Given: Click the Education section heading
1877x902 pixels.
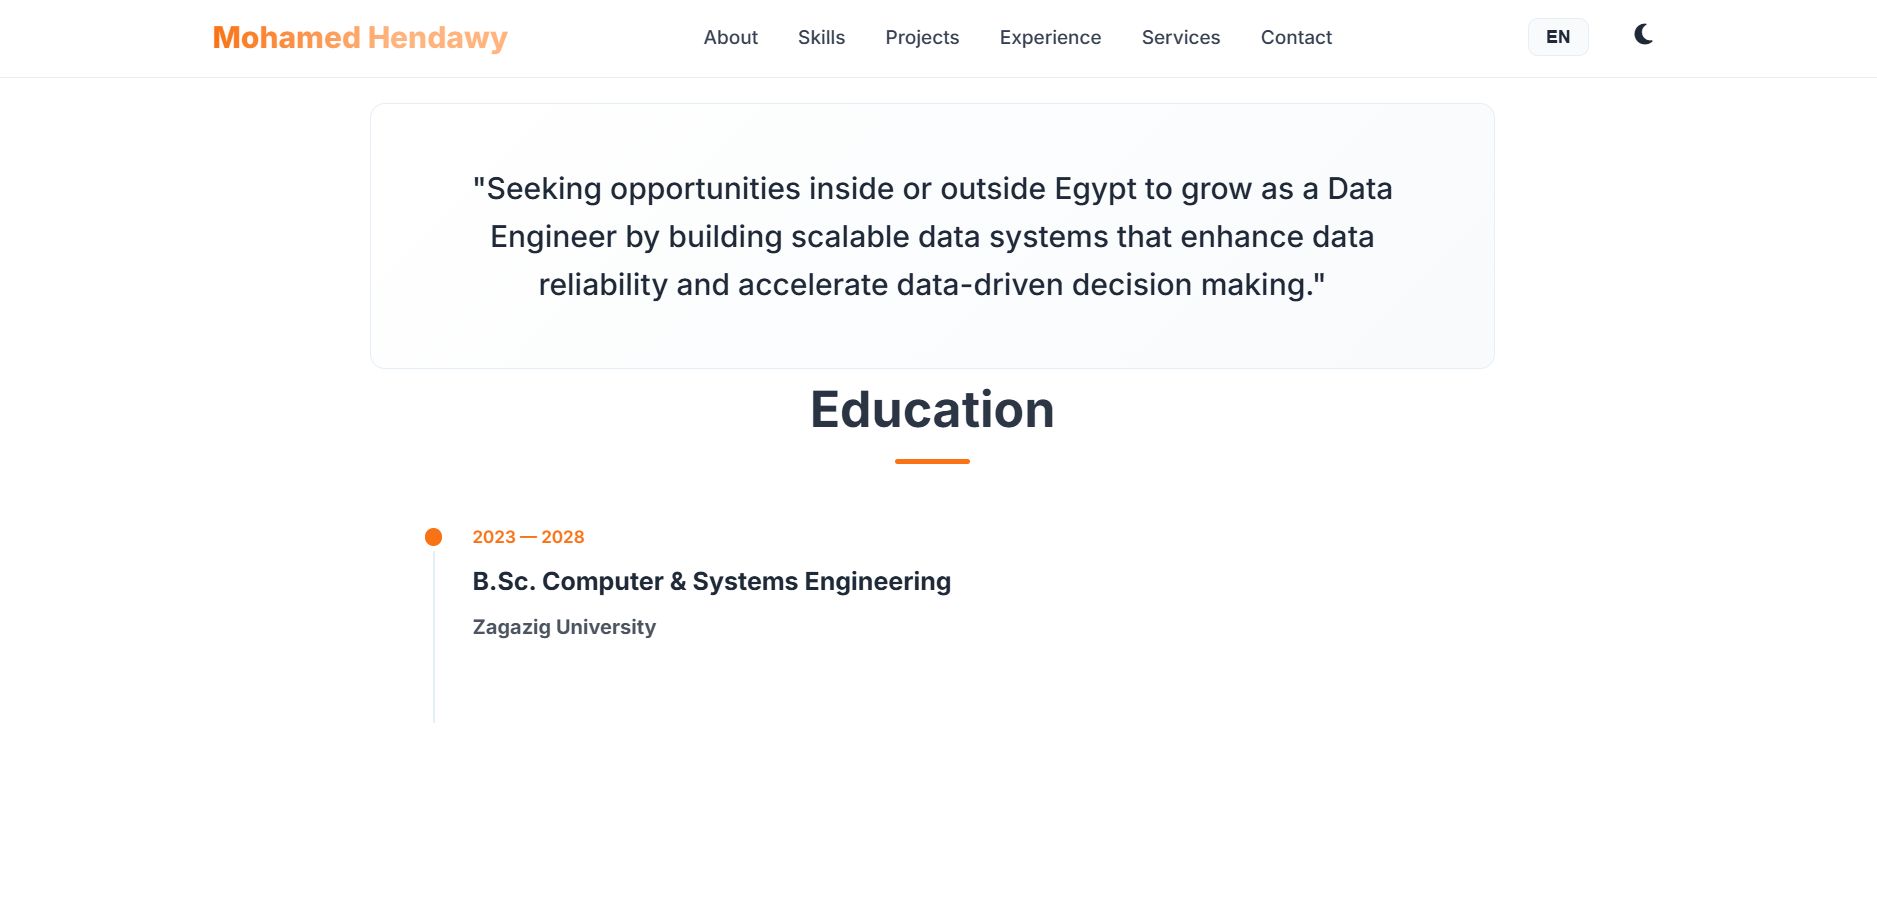Looking at the screenshot, I should pyautogui.click(x=932, y=410).
